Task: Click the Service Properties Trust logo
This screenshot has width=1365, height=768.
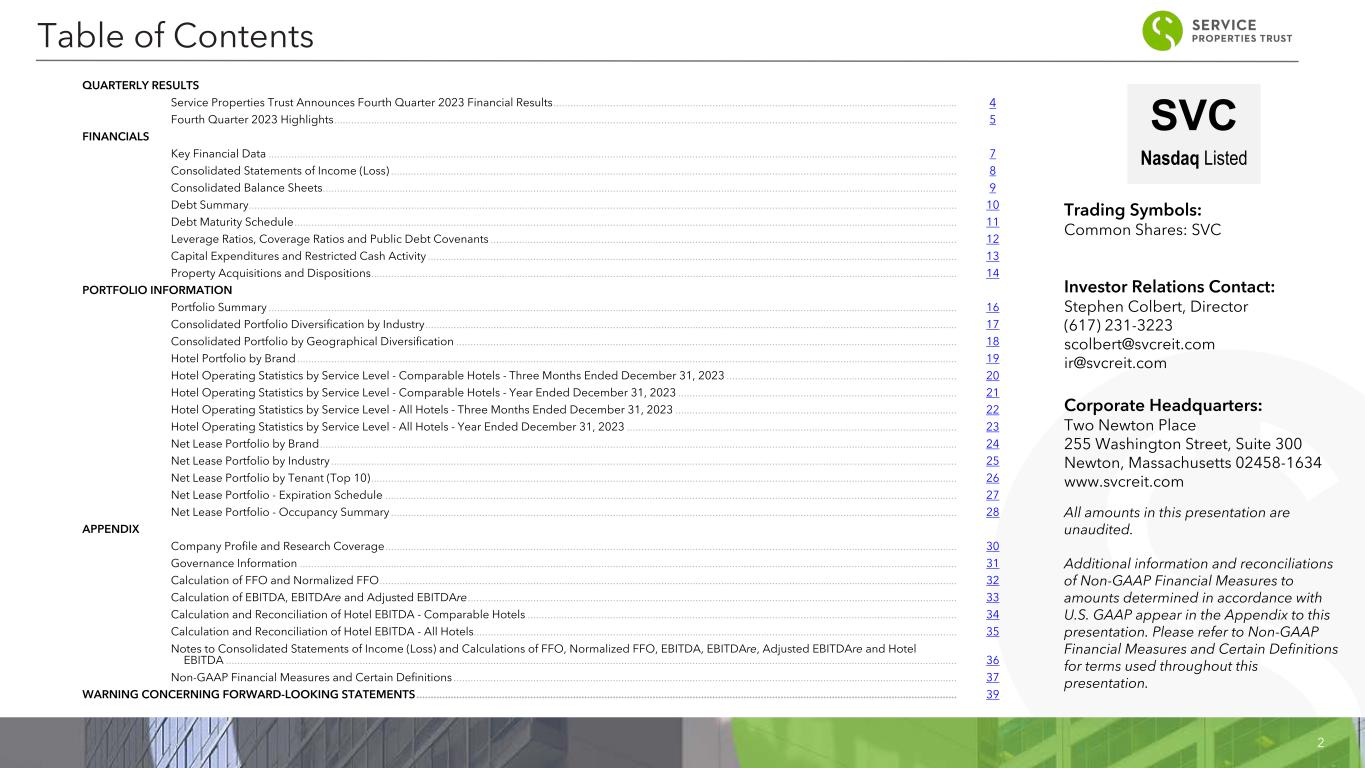Action: tap(1217, 31)
